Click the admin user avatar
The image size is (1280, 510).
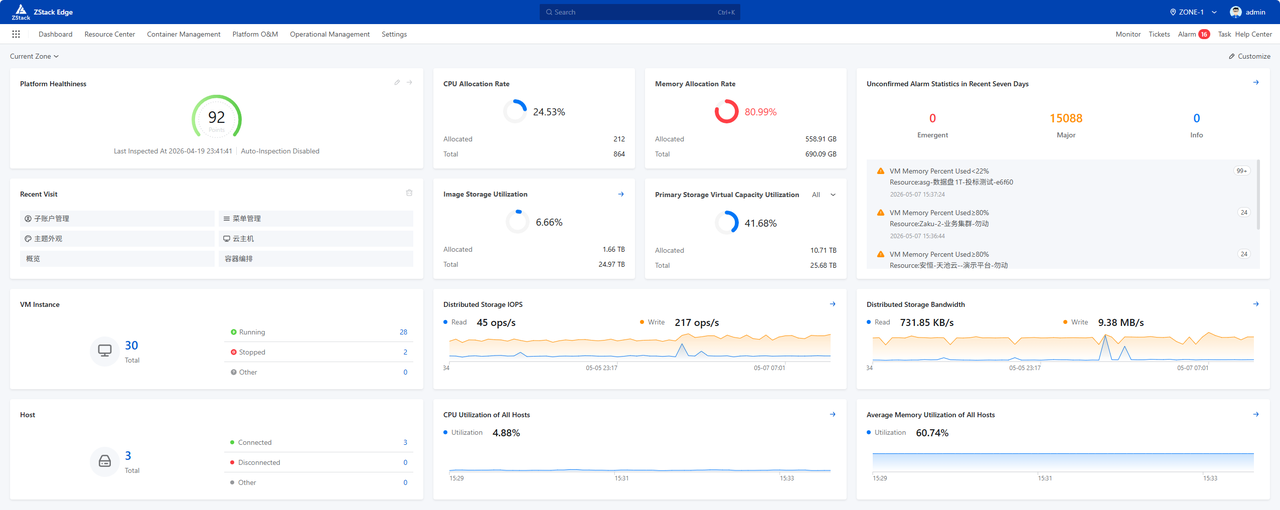tap(1236, 12)
